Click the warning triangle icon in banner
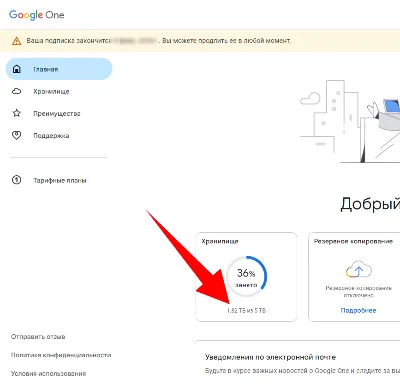The width and height of the screenshot is (400, 390). tap(16, 41)
